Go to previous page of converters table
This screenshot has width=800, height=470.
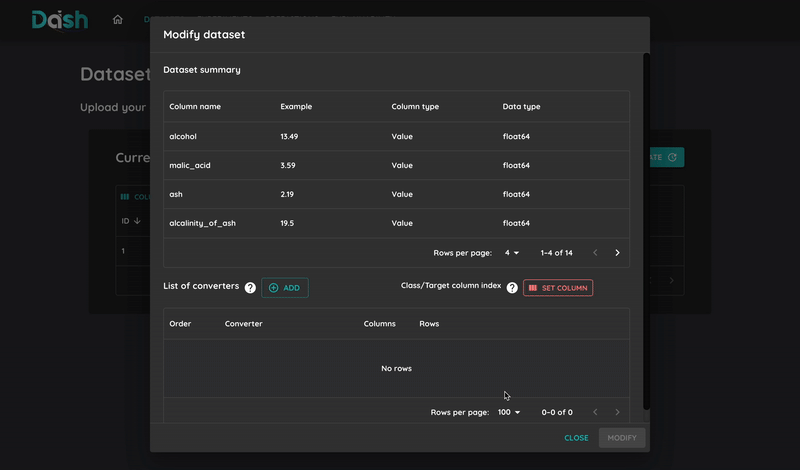click(x=595, y=412)
